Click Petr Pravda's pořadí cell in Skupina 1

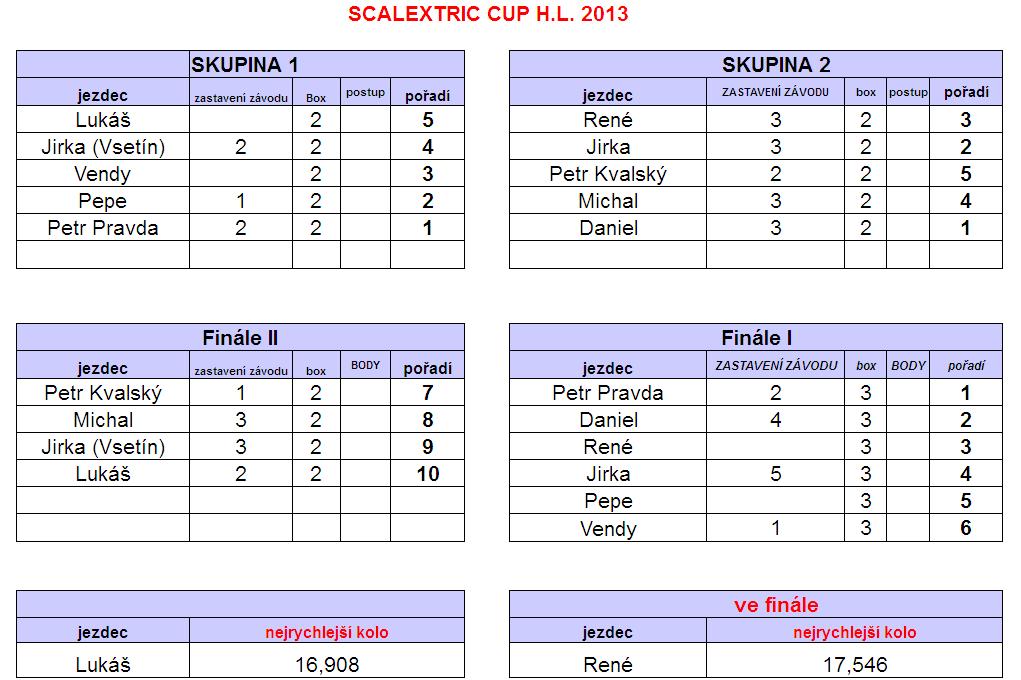coord(427,228)
